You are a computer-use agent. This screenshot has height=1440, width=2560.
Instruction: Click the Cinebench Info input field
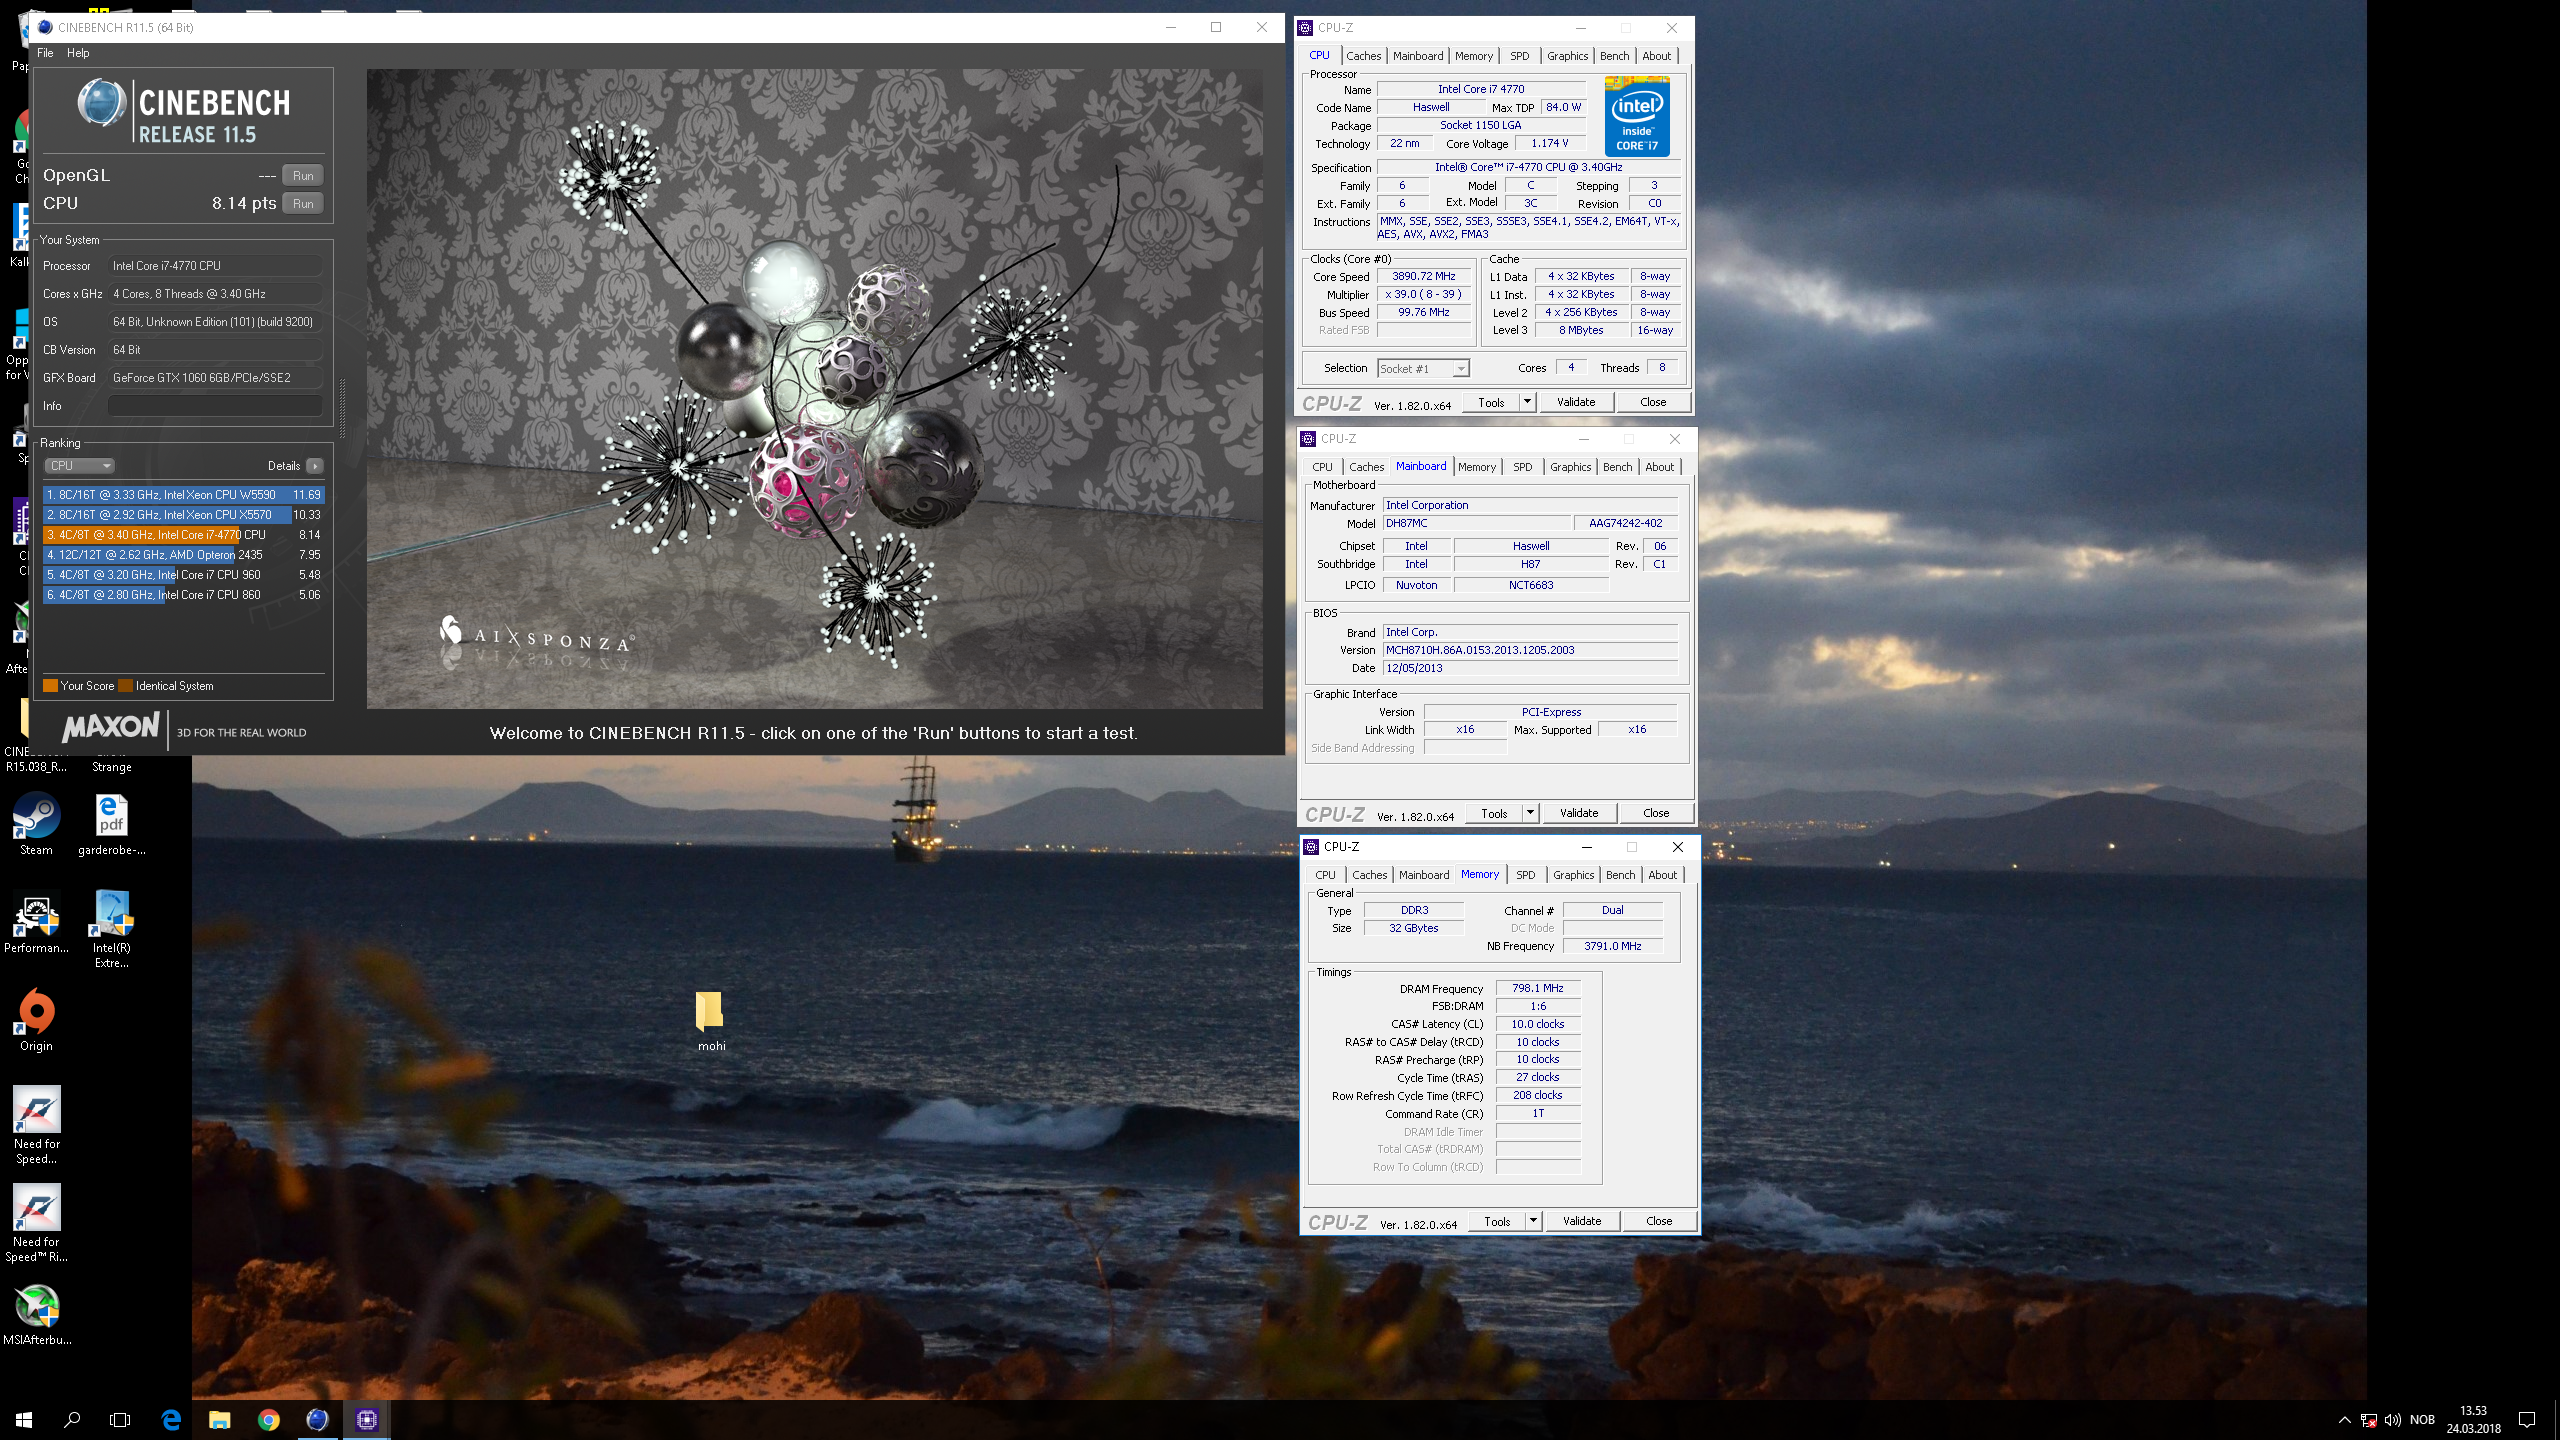(x=215, y=406)
